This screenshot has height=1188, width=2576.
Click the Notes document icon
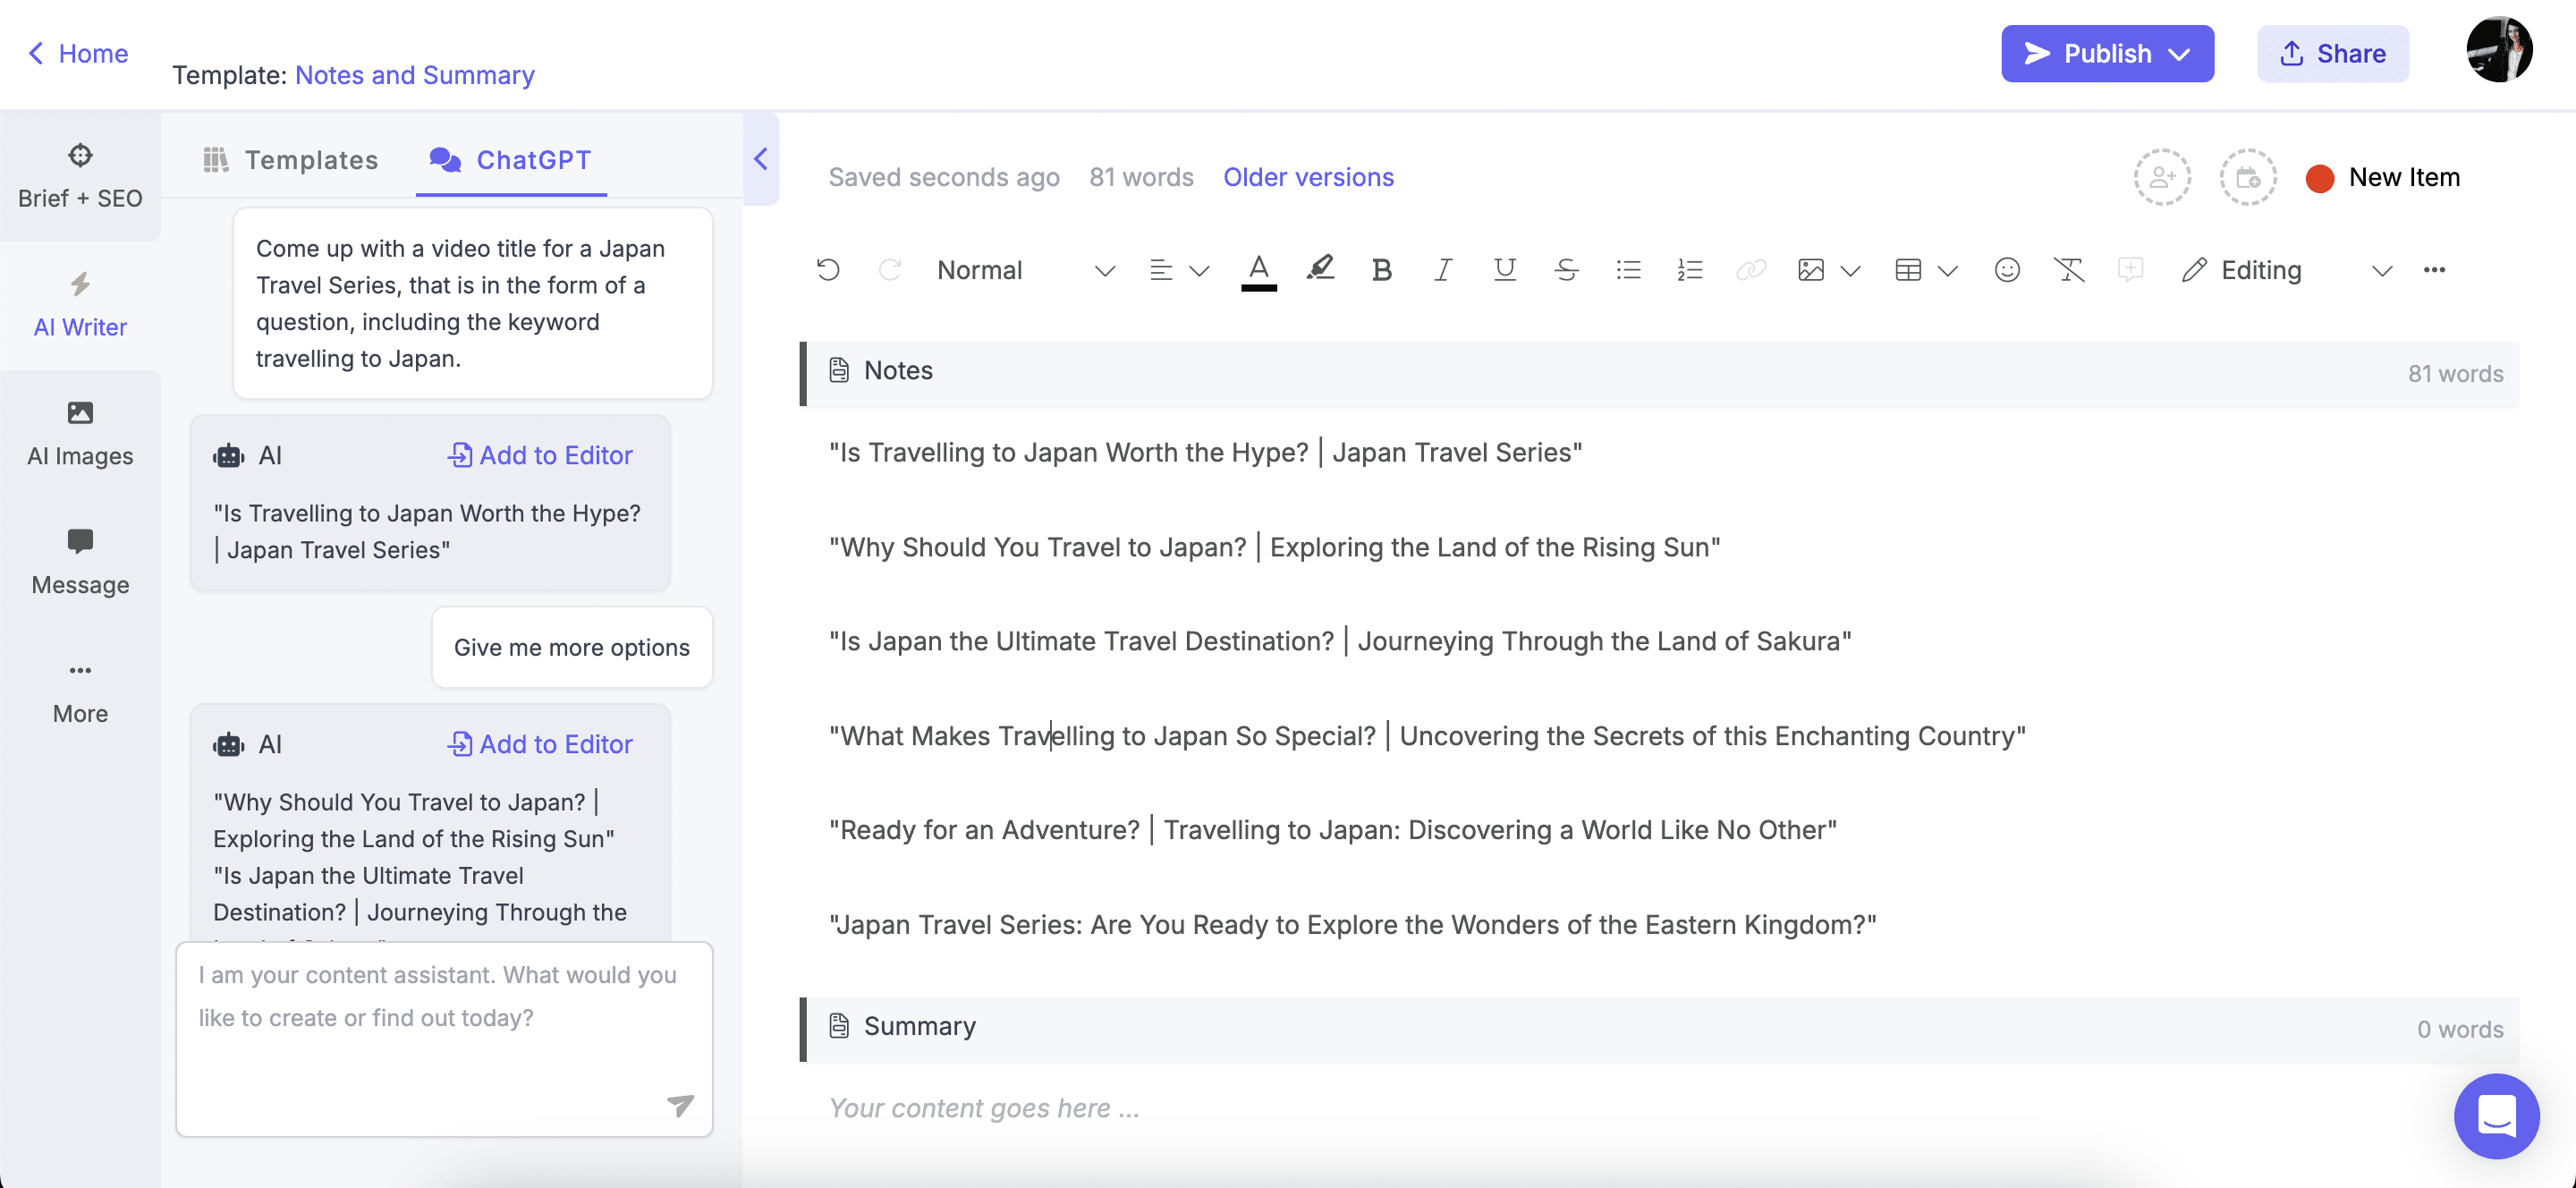pos(839,370)
